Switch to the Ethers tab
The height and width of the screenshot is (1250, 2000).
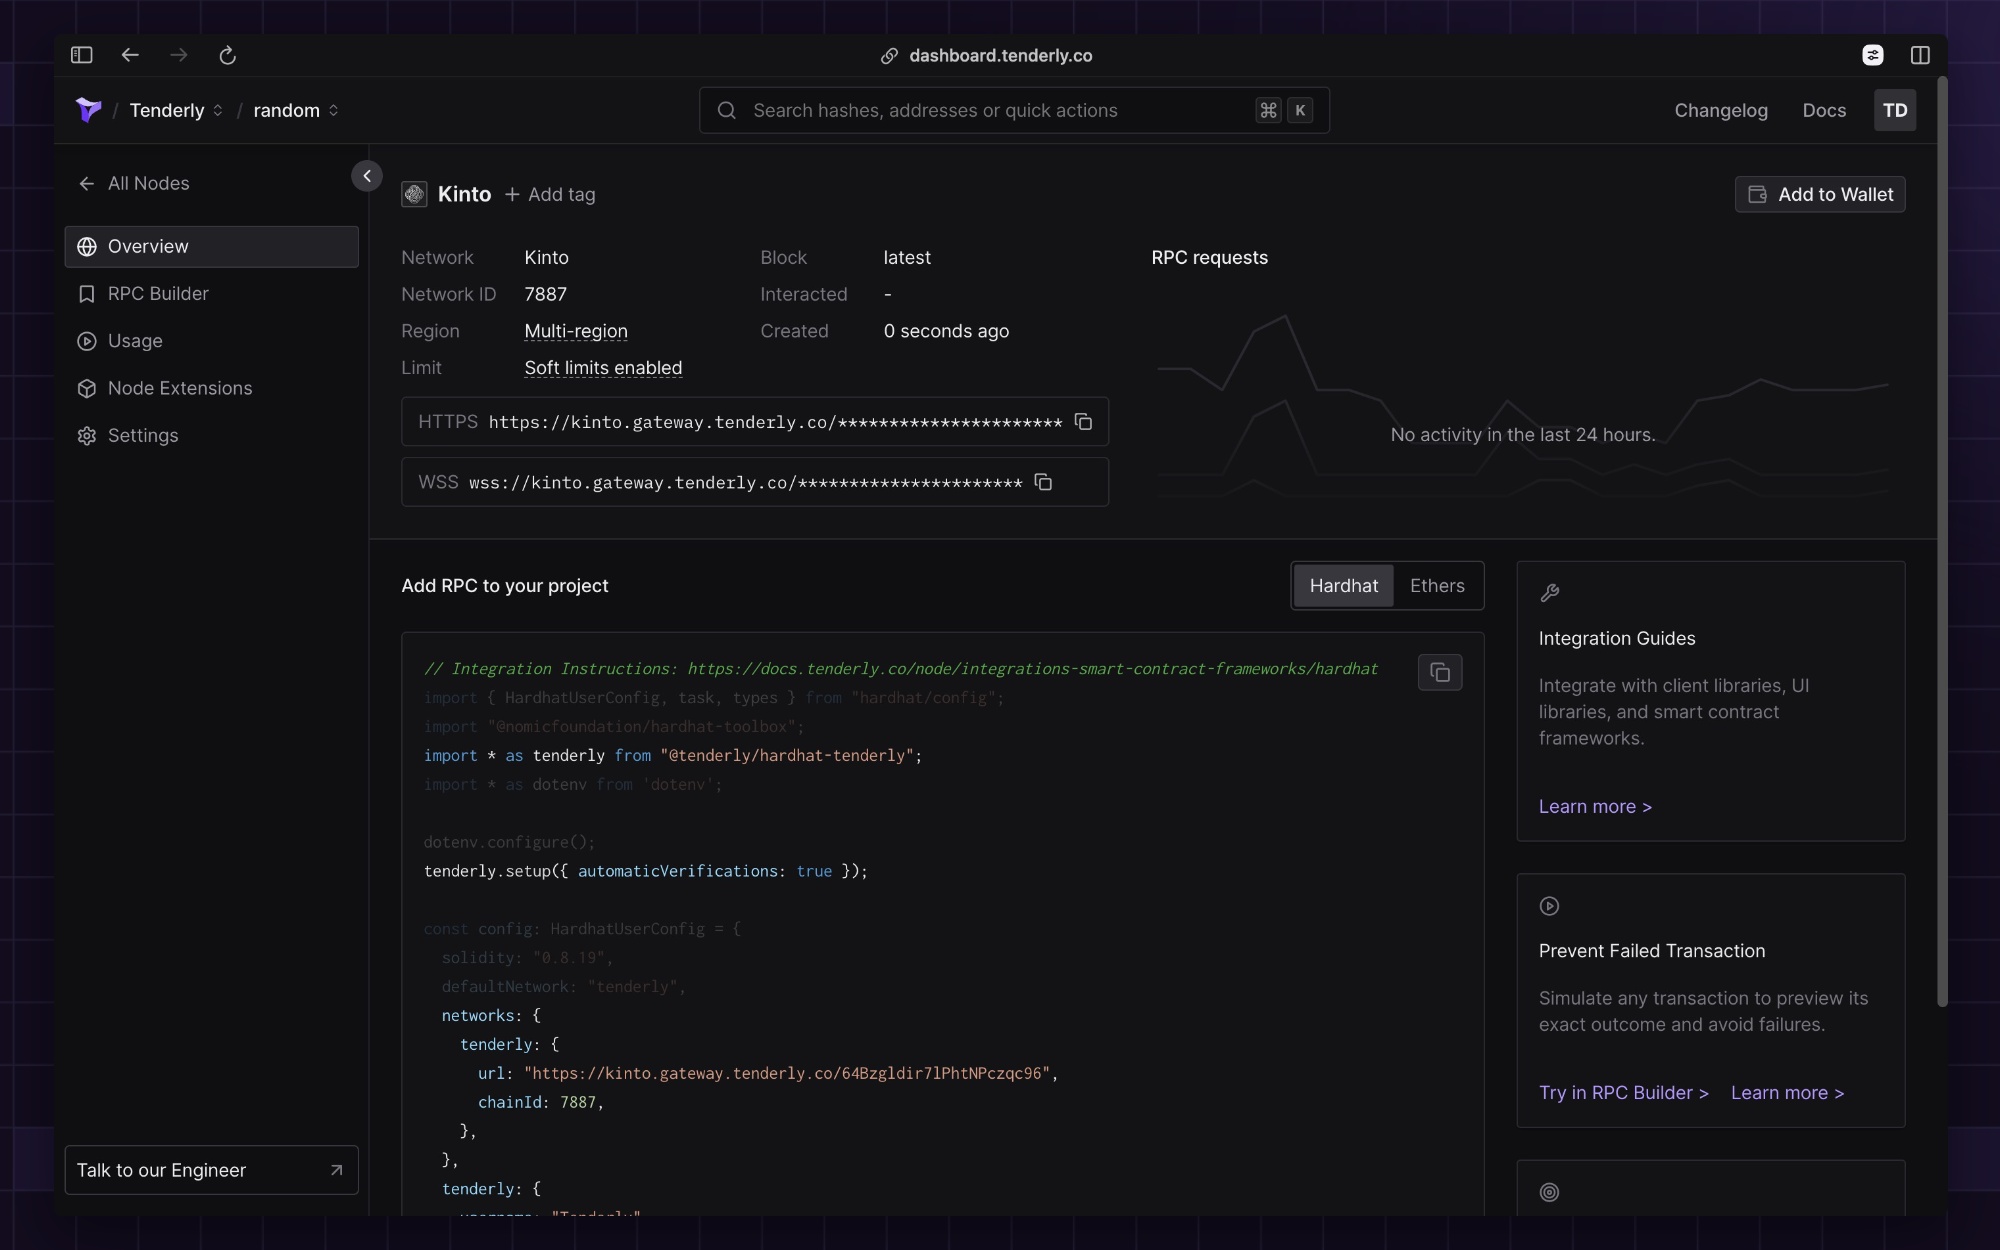(1437, 585)
